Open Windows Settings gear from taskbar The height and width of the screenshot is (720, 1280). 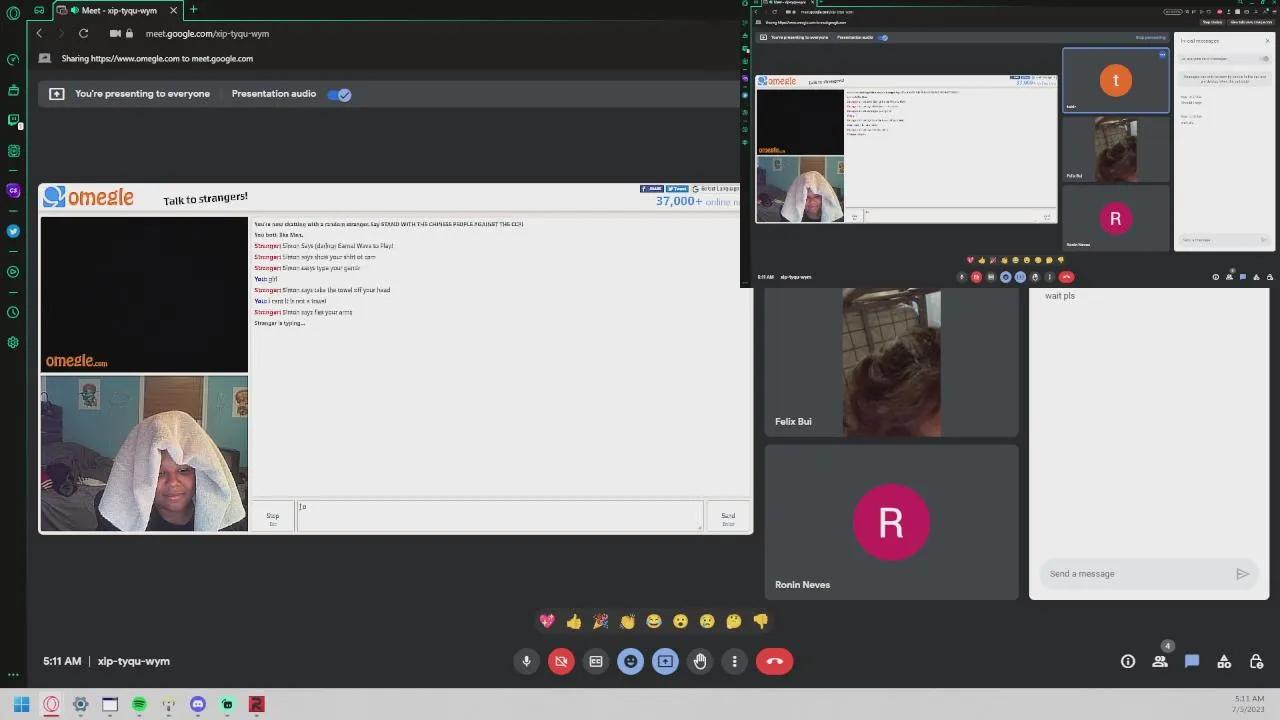pyautogui.click(x=80, y=704)
